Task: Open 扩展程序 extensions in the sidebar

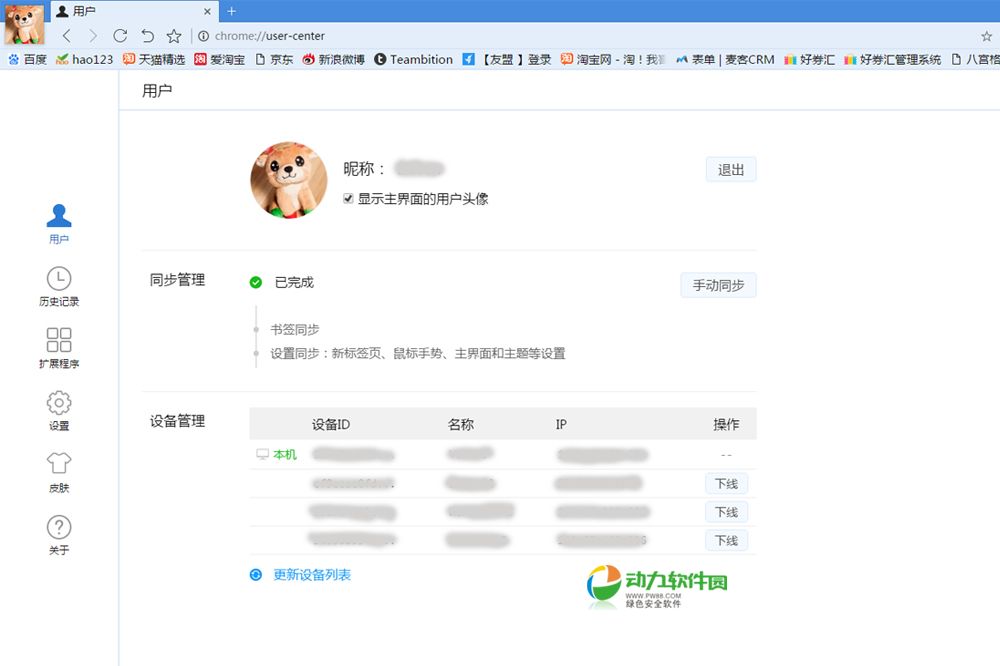Action: tap(59, 347)
